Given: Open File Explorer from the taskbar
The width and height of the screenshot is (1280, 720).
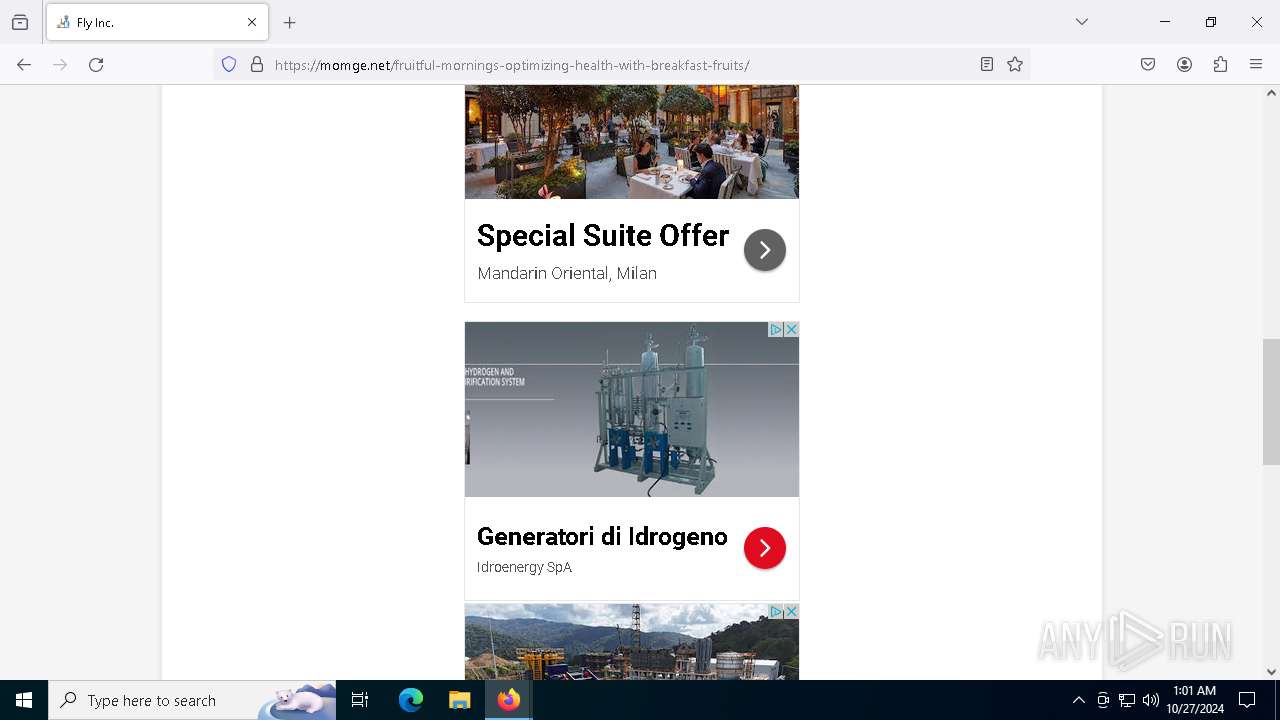Looking at the screenshot, I should 459,700.
